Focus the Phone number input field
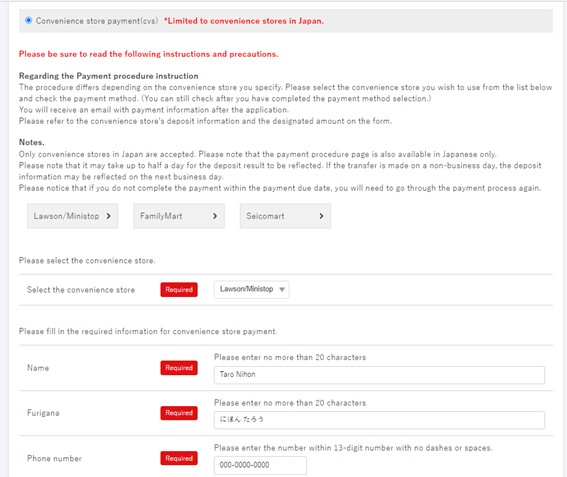The image size is (567, 477). coord(260,465)
